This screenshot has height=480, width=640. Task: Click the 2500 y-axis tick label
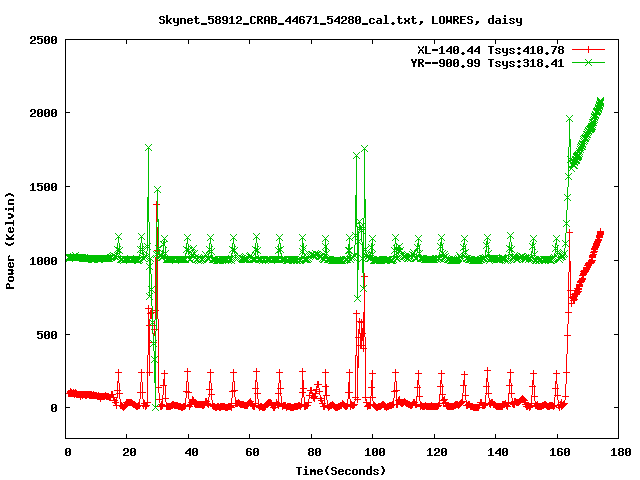pos(43,40)
